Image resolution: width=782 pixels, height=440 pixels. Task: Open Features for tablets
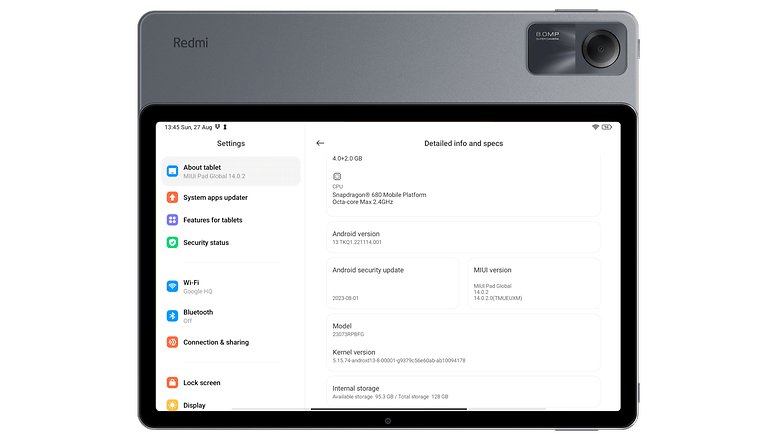point(231,220)
